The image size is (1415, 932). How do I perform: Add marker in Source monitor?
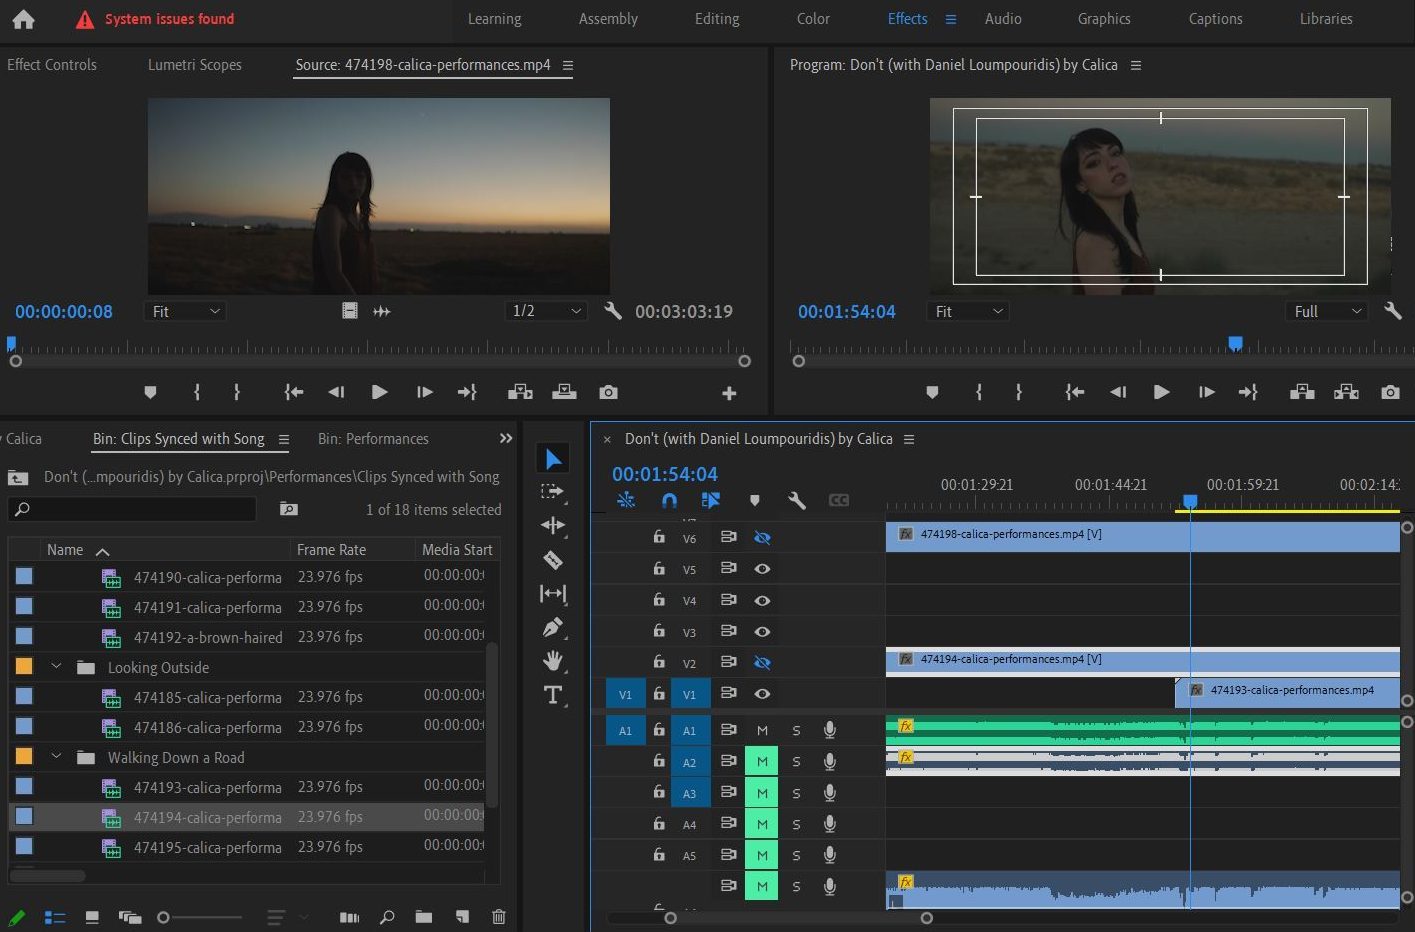(150, 392)
